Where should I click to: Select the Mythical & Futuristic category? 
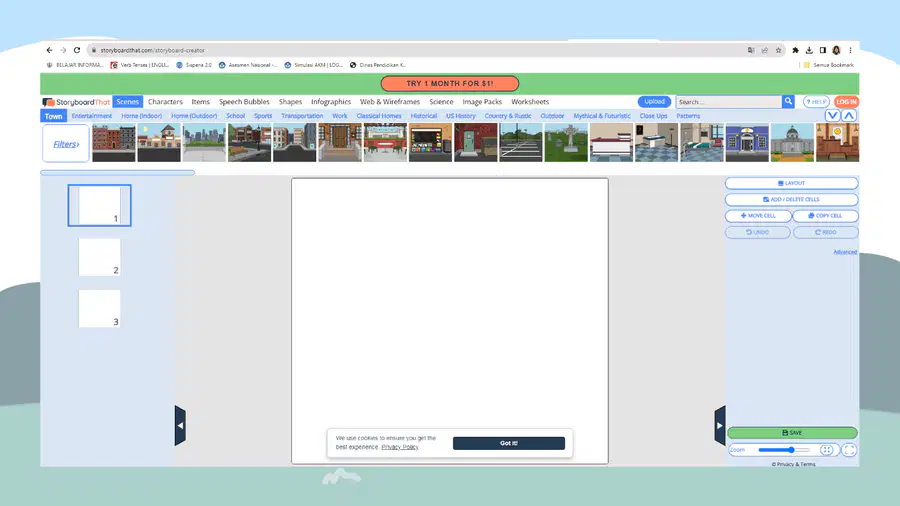point(602,116)
